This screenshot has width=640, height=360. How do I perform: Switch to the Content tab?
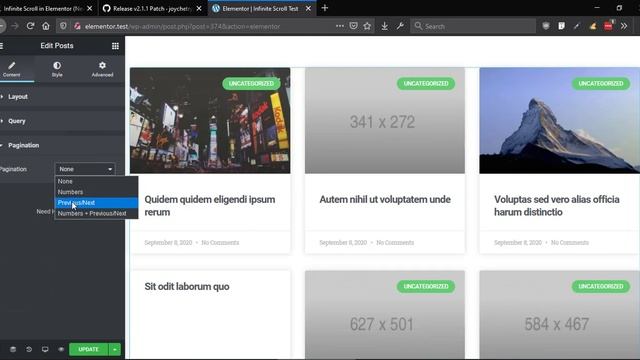pyautogui.click(x=11, y=69)
